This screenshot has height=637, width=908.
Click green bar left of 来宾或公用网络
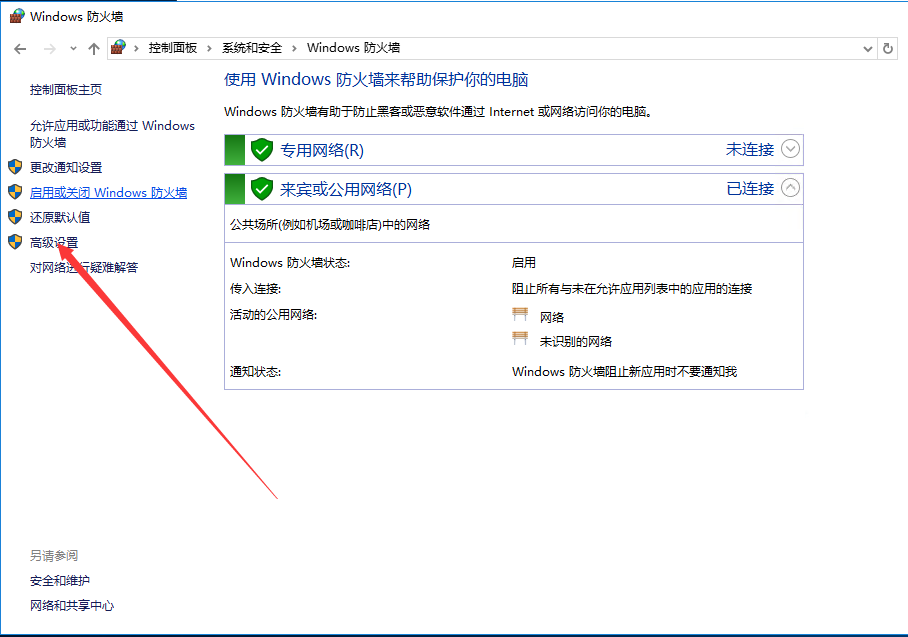point(235,189)
